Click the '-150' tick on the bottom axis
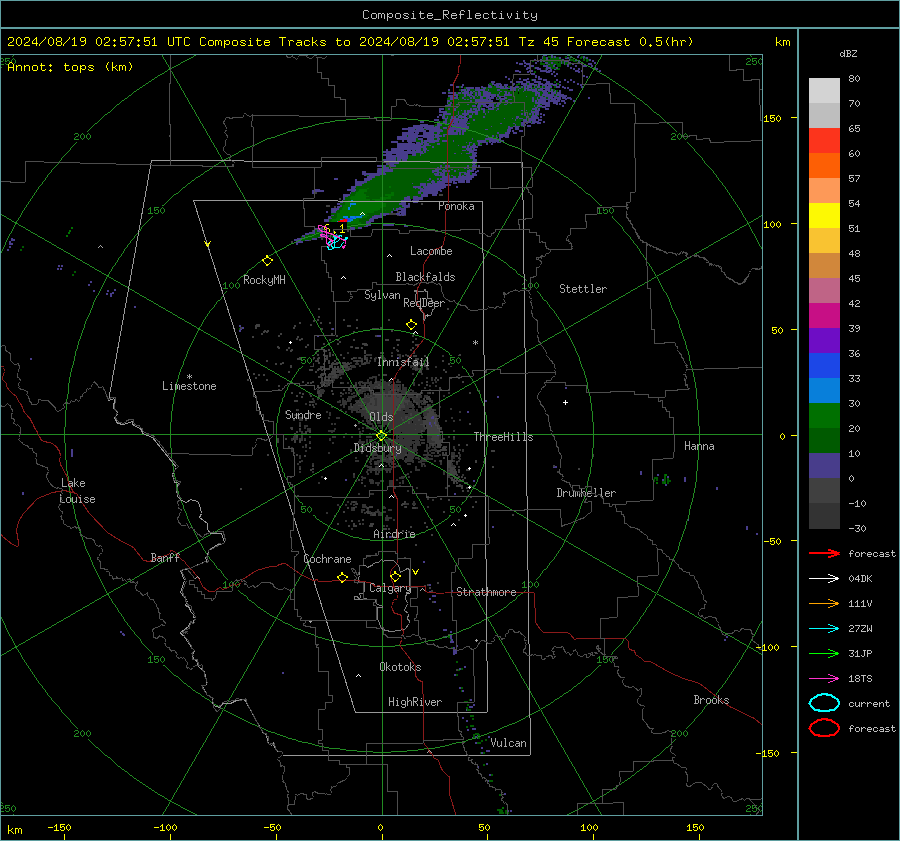 click(x=59, y=827)
